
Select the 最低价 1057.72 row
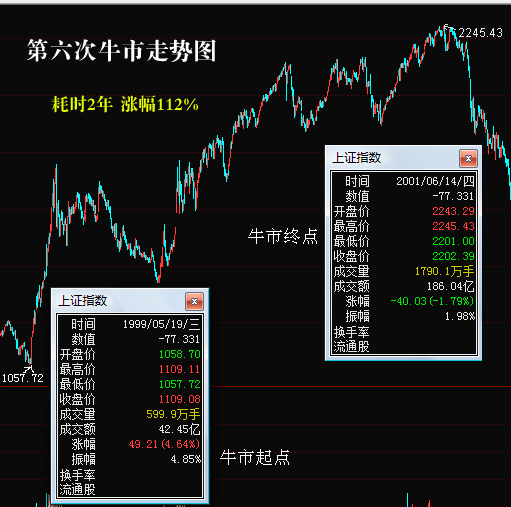tap(130, 384)
